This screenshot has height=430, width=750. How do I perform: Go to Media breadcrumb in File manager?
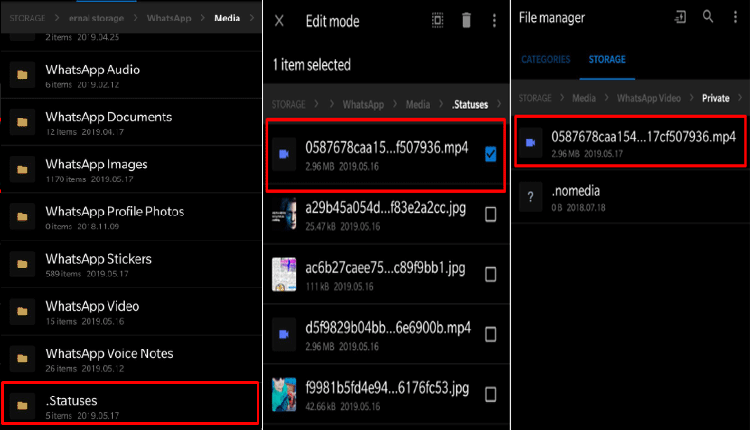point(584,98)
